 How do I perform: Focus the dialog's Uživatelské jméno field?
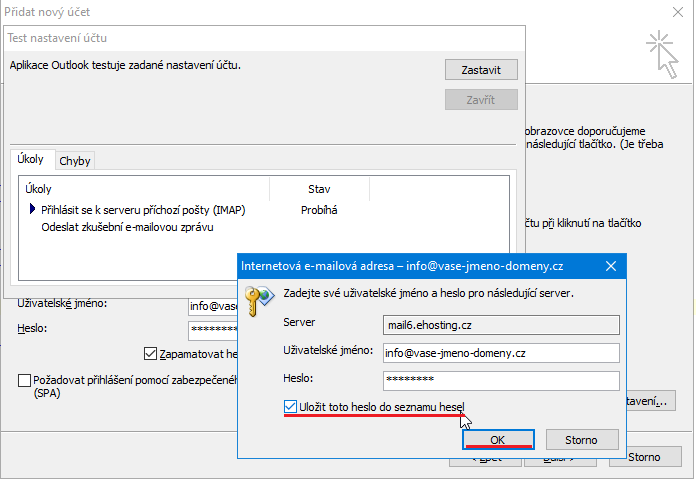point(500,352)
